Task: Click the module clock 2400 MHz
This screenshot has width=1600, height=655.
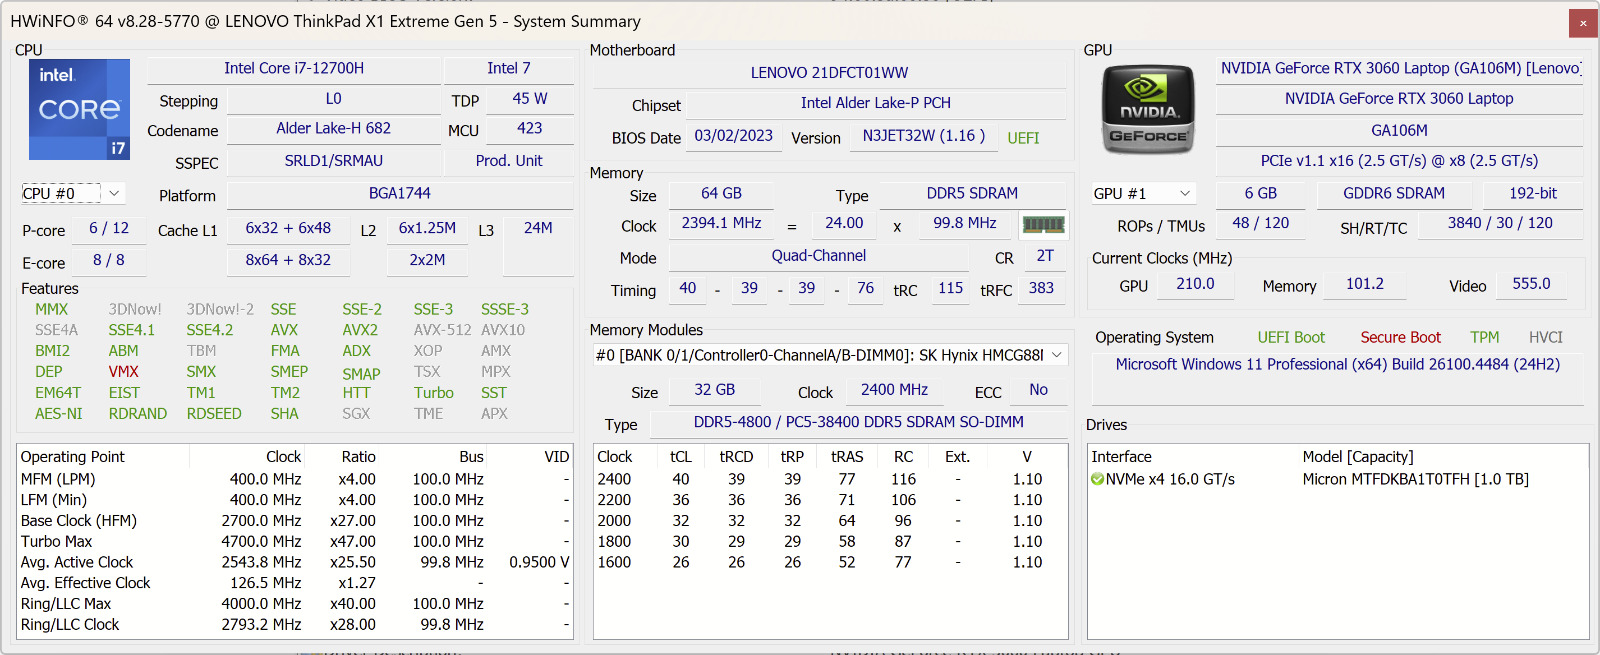Action: click(894, 390)
